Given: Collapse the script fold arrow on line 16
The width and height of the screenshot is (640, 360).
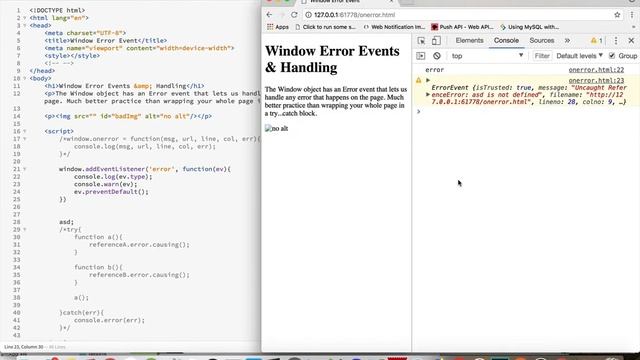Looking at the screenshot, I should [24, 131].
